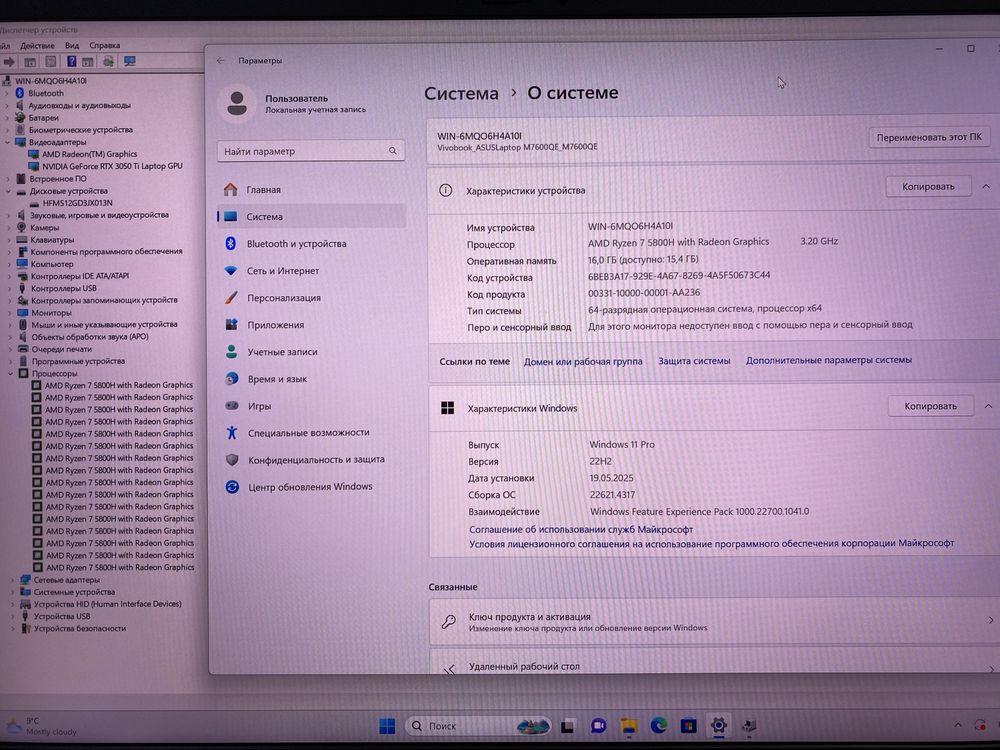
Task: Click the Bluetooth icon in device tree
Action: 20,93
